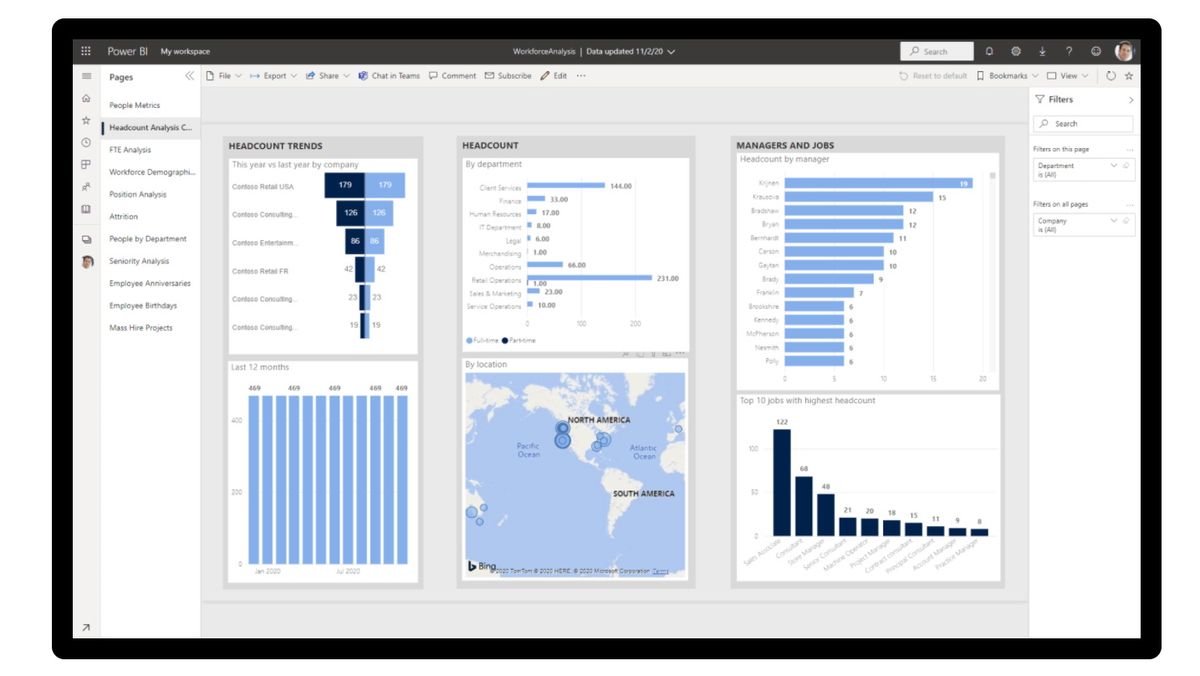Screen dimensions: 1200x676
Task: Click the Filters pane search box
Action: tap(1083, 122)
